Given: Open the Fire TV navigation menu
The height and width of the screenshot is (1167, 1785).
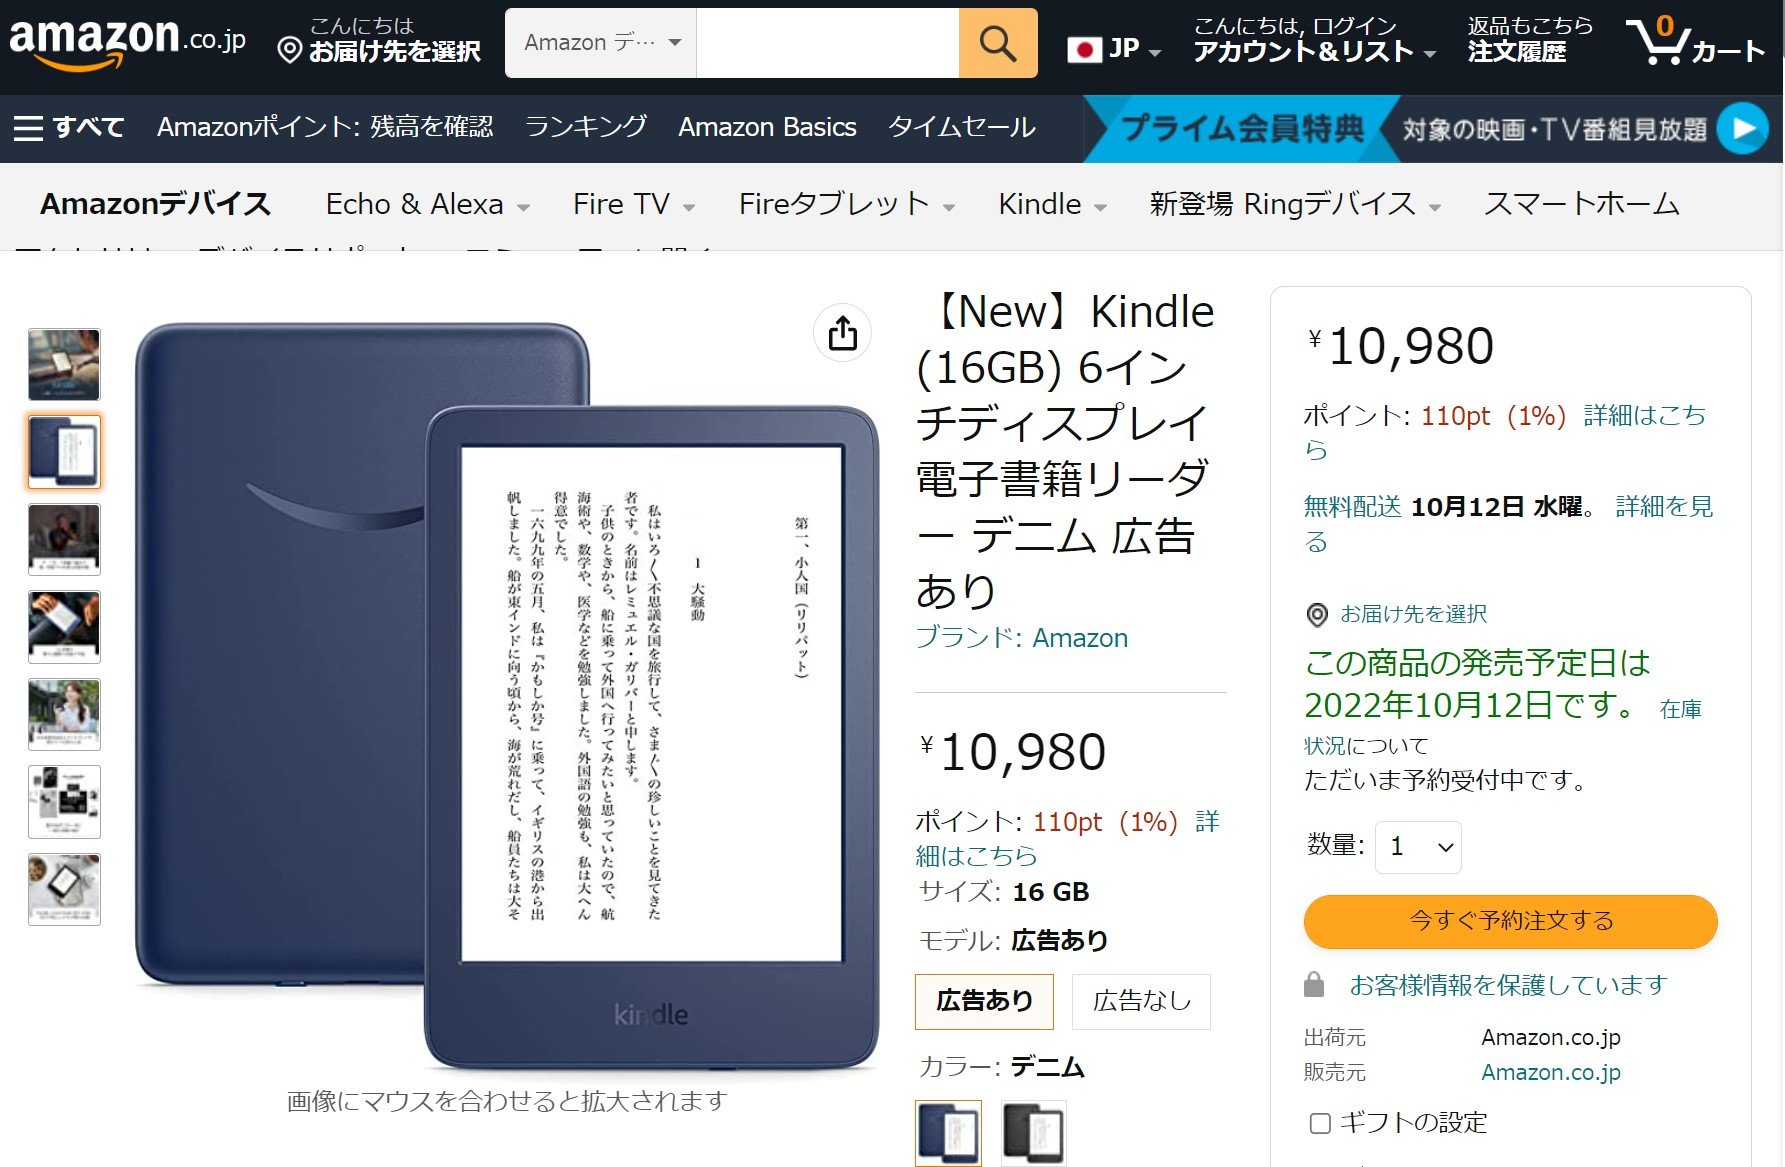Looking at the screenshot, I should coord(630,204).
